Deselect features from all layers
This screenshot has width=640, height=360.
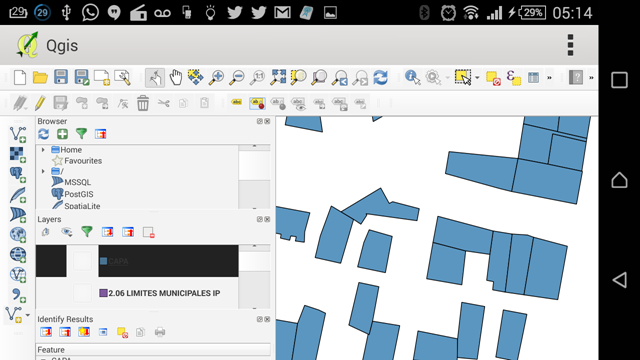click(x=493, y=78)
